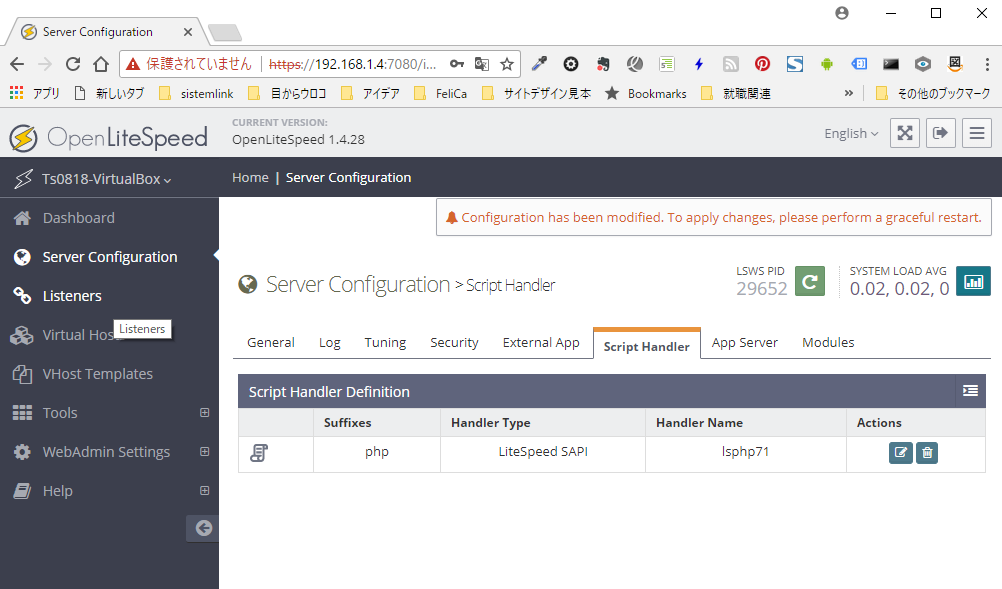
Task: Switch to the Log tab
Action: pyautogui.click(x=330, y=342)
